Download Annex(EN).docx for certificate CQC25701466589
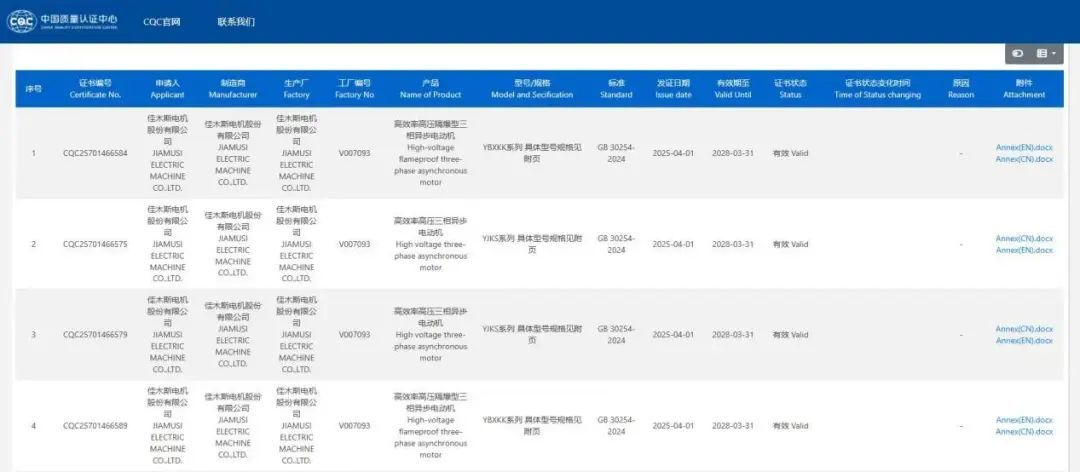The height and width of the screenshot is (472, 1080). coord(1024,420)
